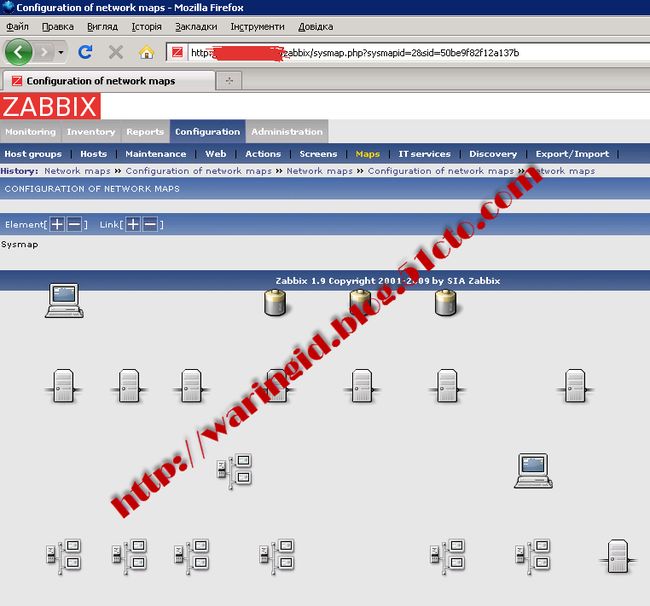Screen dimensions: 650x606
Task: Switch to the Monitoring tab
Action: [x=30, y=132]
